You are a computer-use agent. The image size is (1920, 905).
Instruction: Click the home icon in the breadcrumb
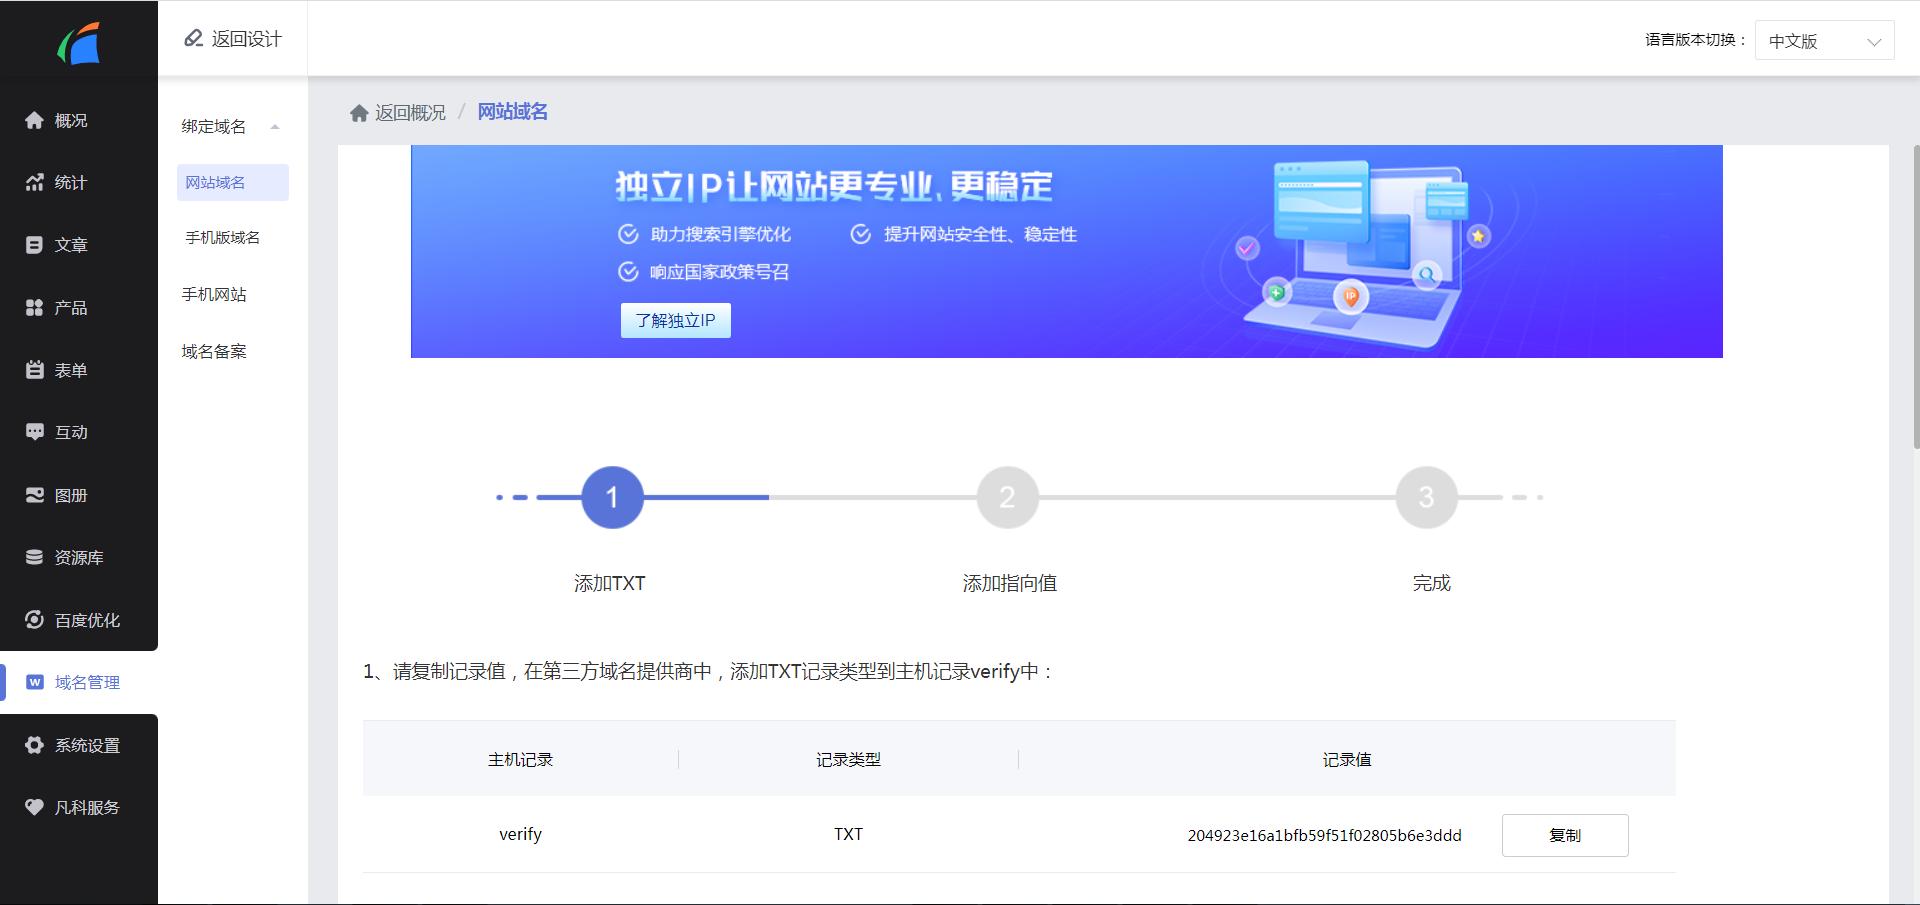[x=360, y=112]
